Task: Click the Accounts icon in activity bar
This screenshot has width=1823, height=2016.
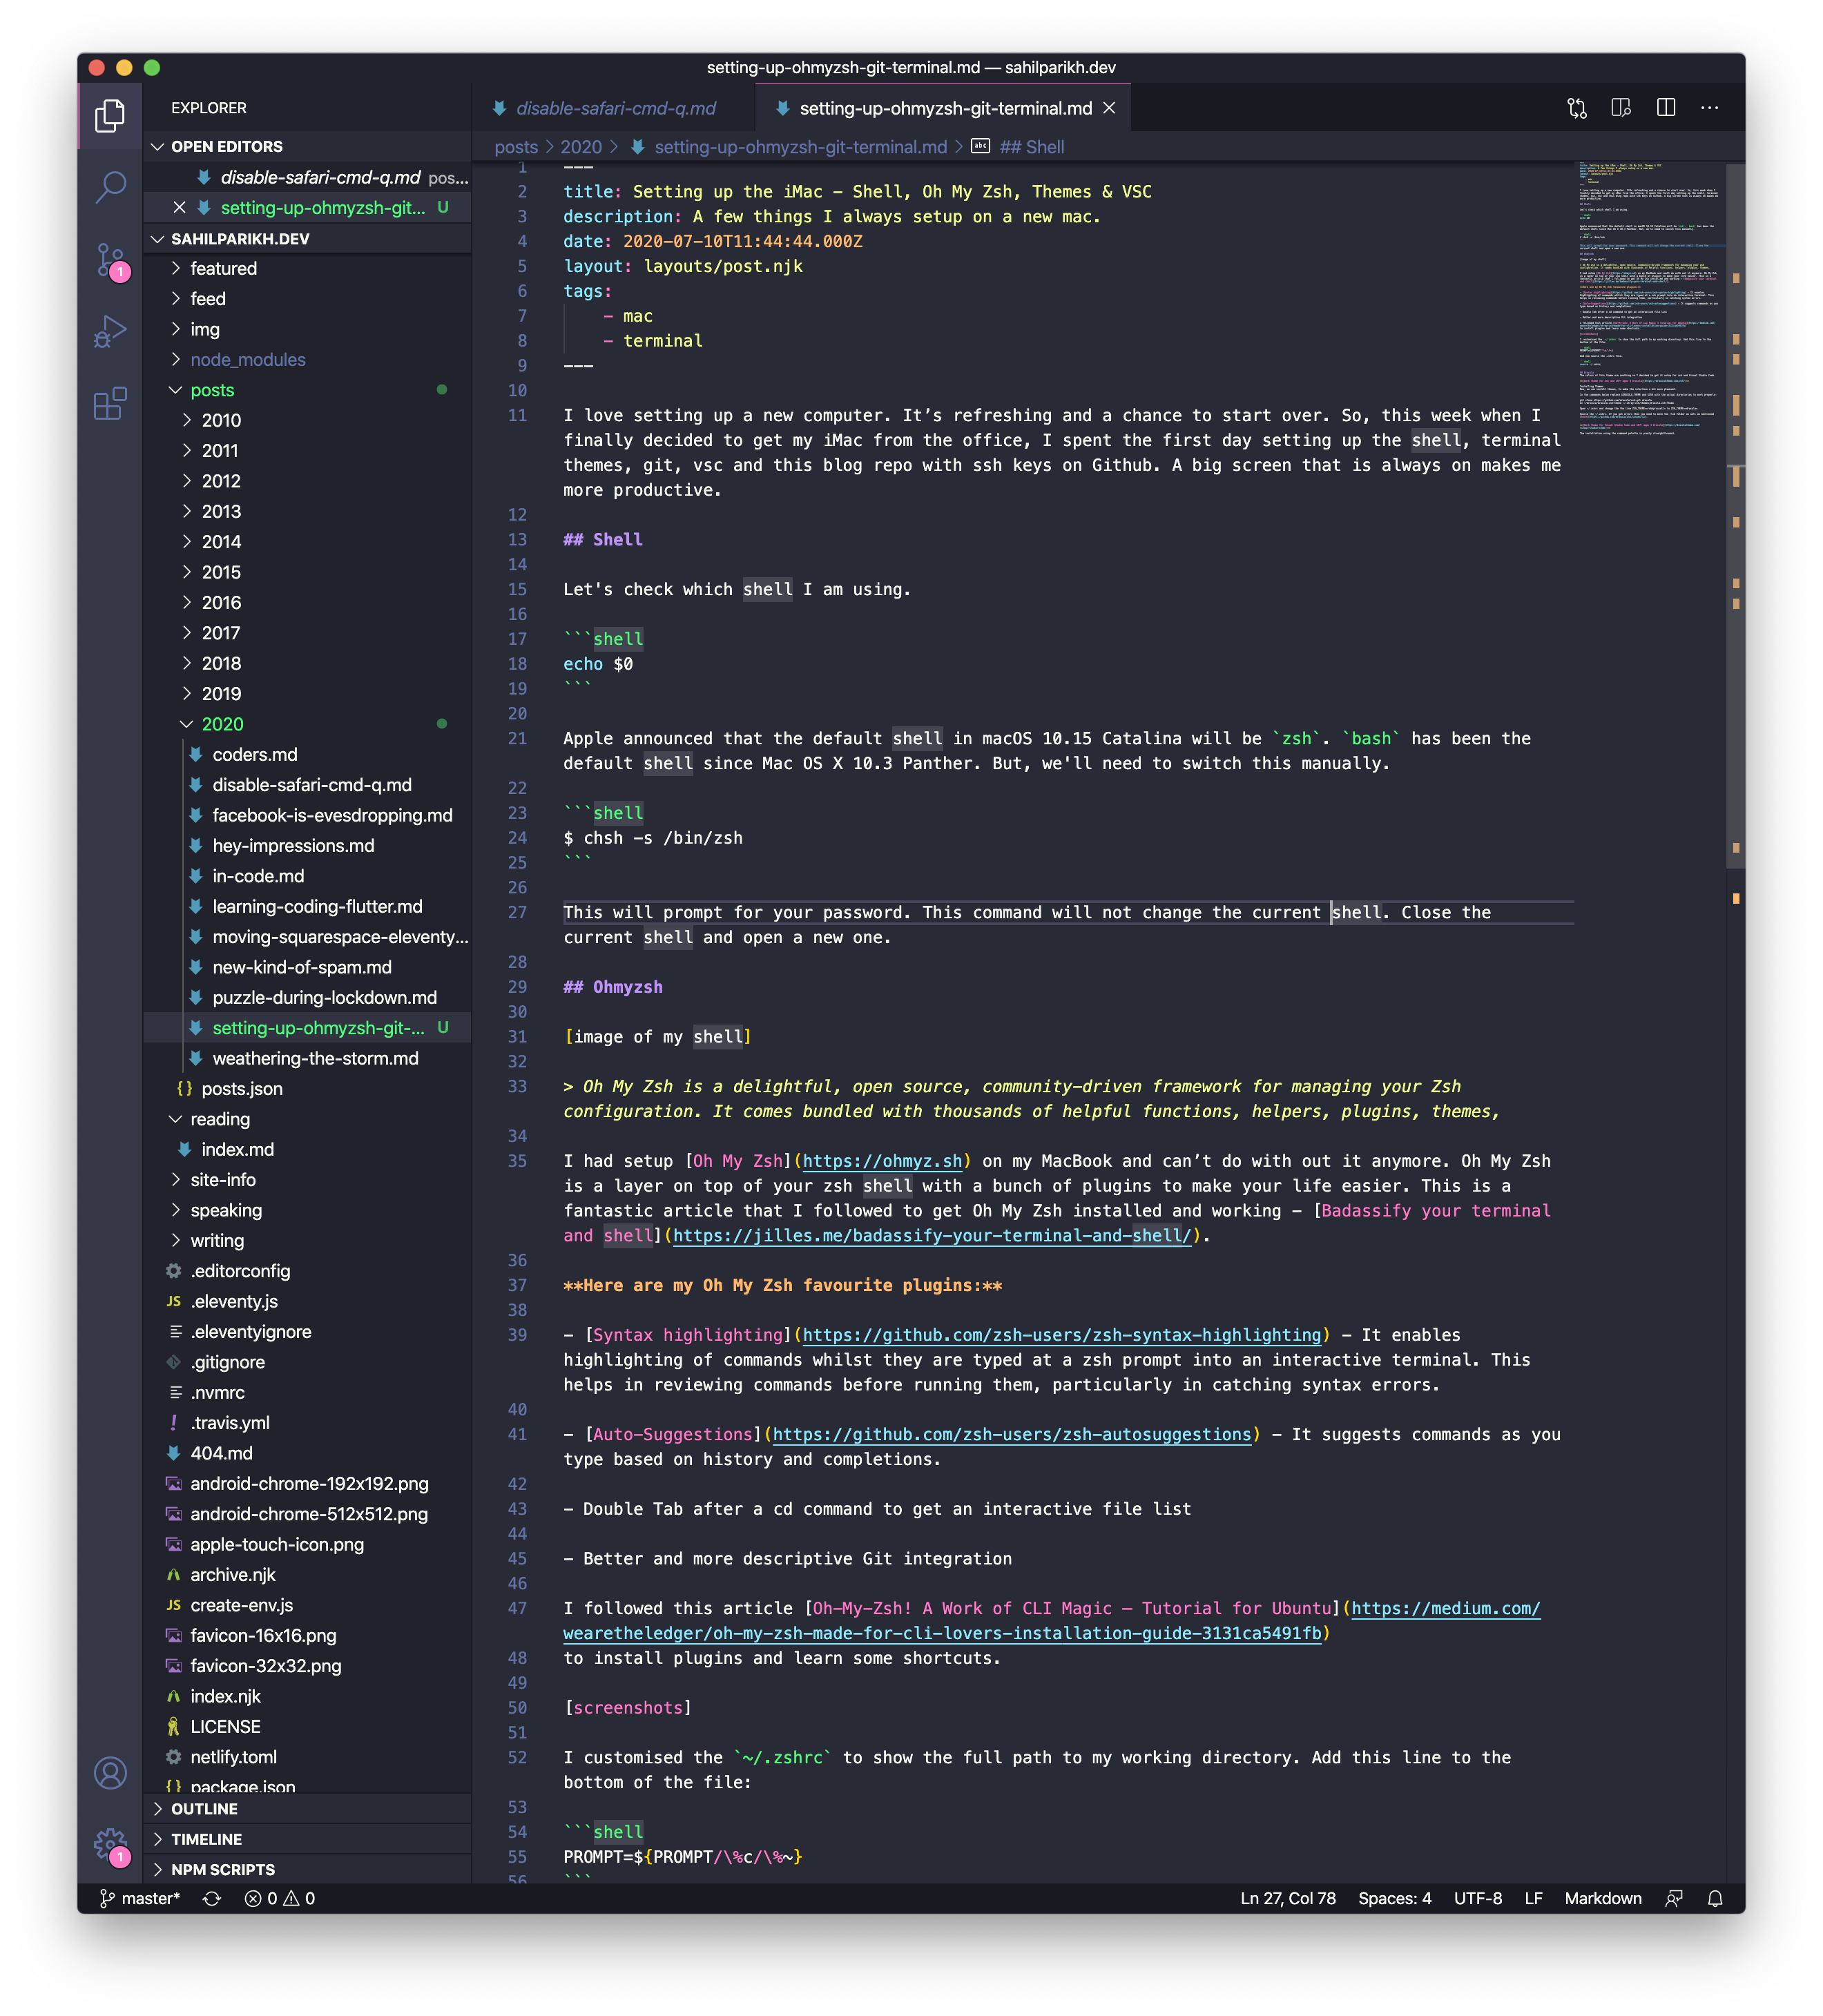Action: [x=110, y=1773]
